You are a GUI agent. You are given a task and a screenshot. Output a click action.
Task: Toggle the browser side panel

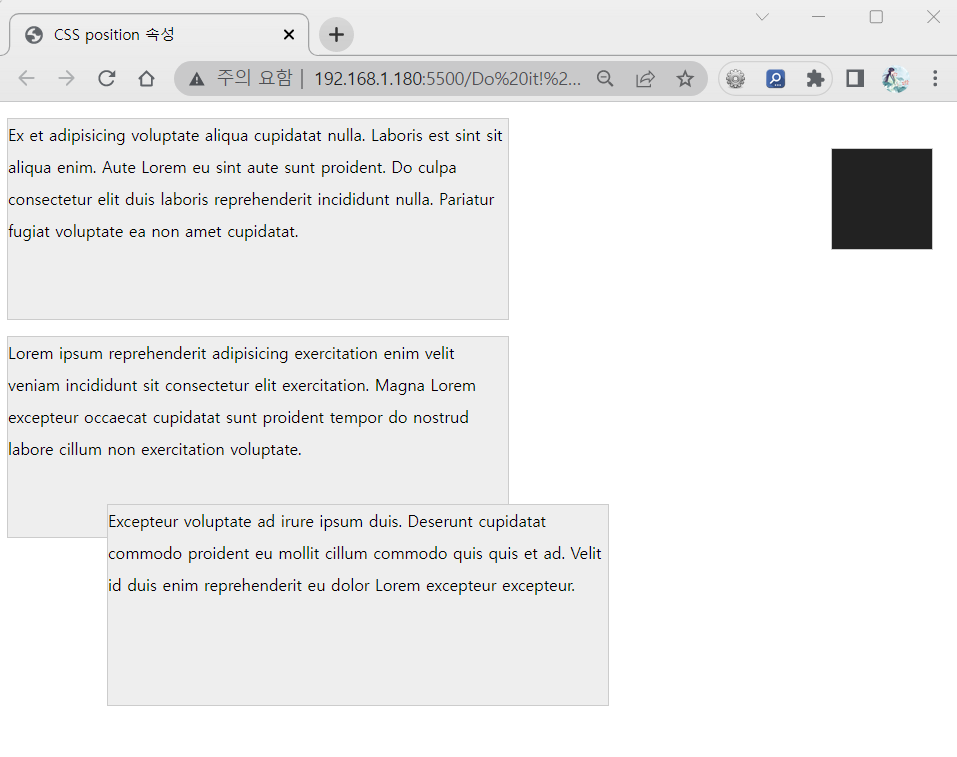pos(855,78)
